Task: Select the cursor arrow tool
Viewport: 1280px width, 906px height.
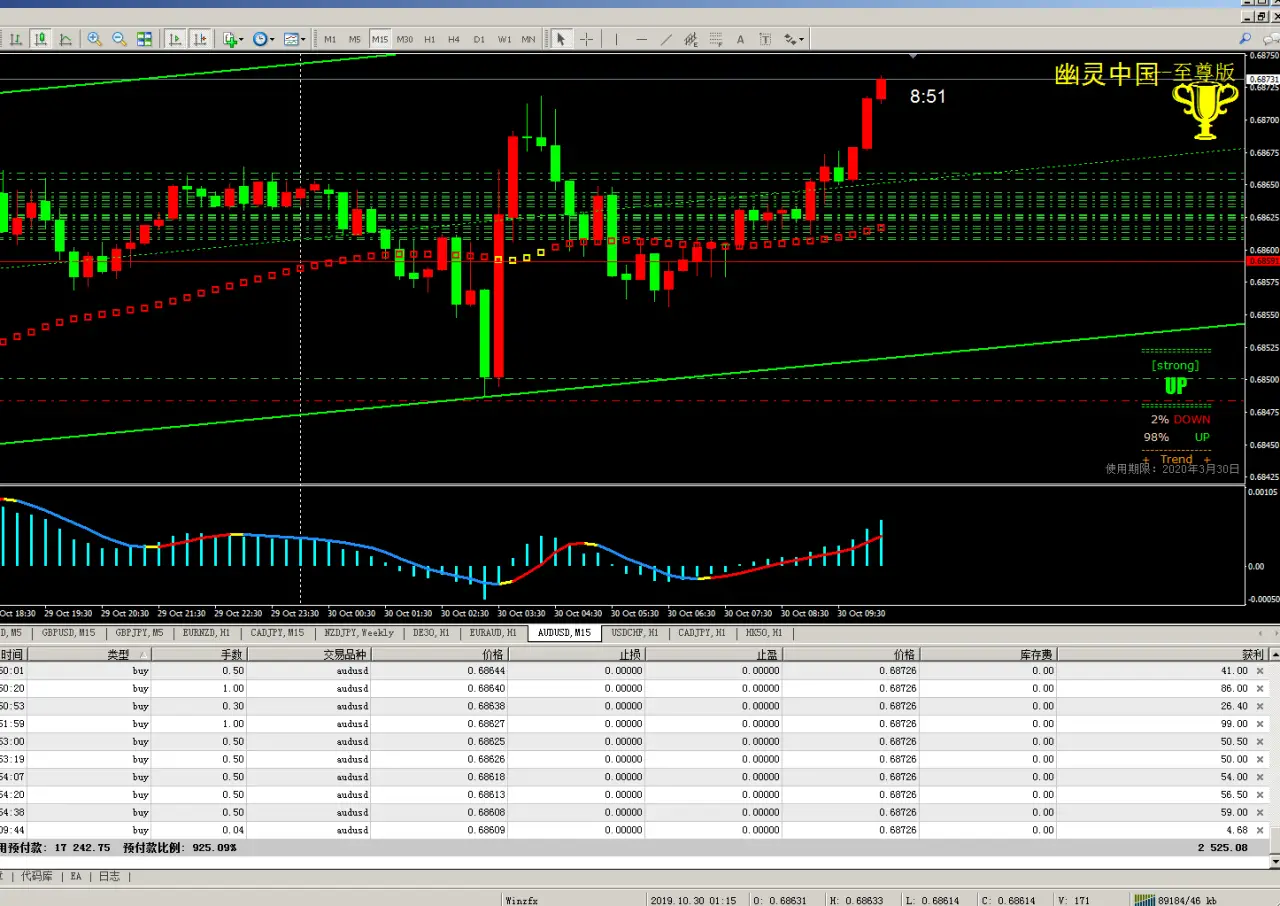Action: tap(561, 39)
